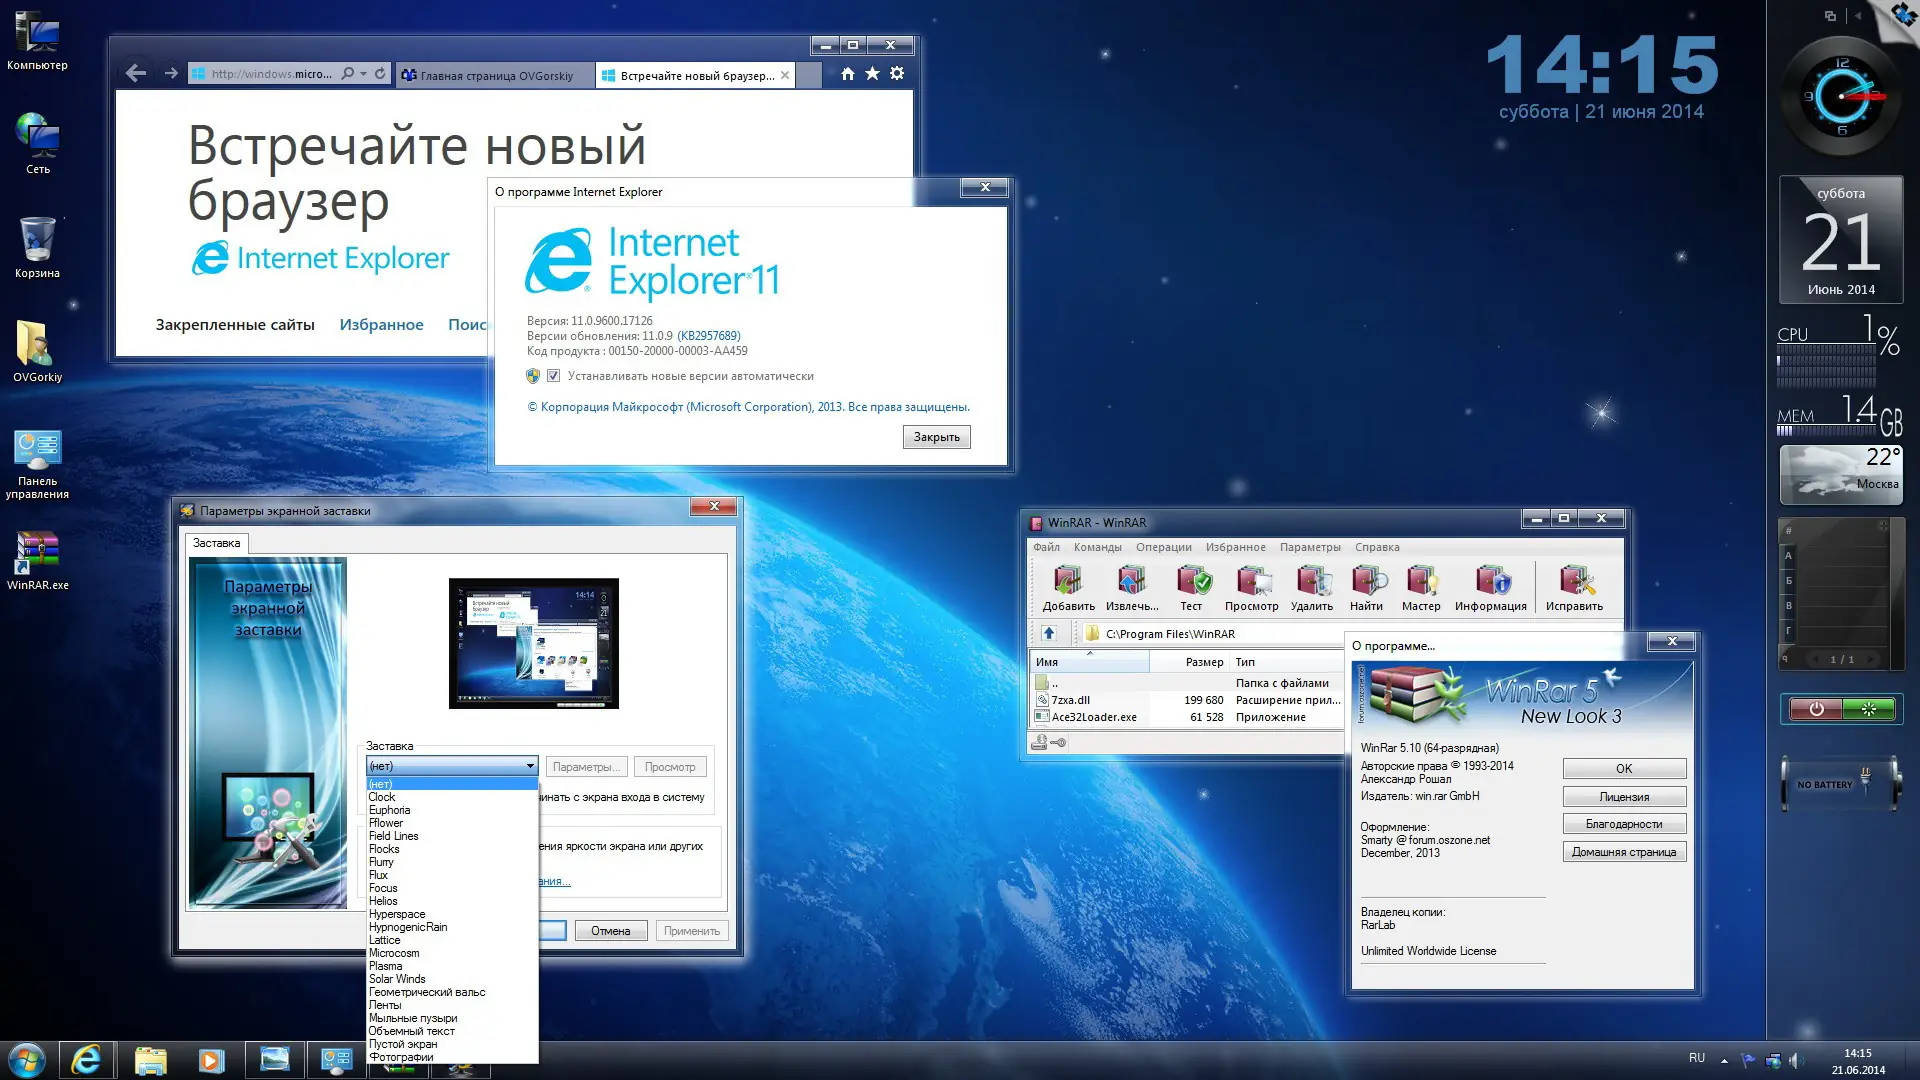
Task: Click WinRAR Test (Тест) icon
Action: (1192, 583)
